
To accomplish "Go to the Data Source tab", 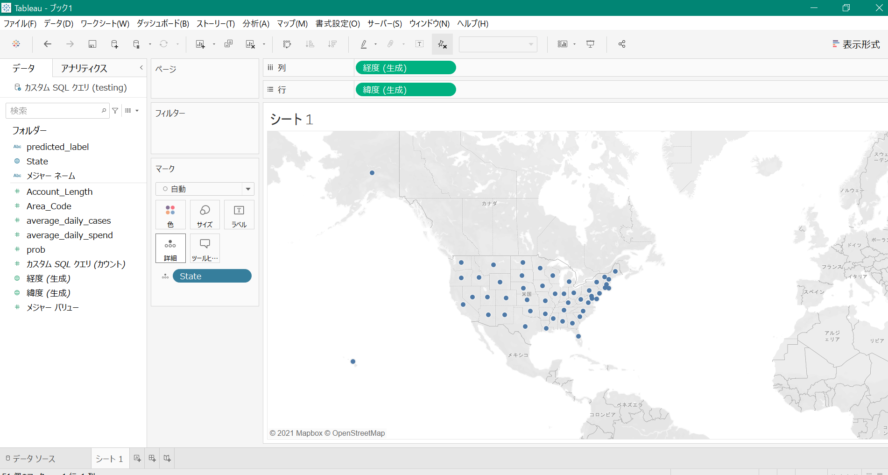I will point(31,458).
